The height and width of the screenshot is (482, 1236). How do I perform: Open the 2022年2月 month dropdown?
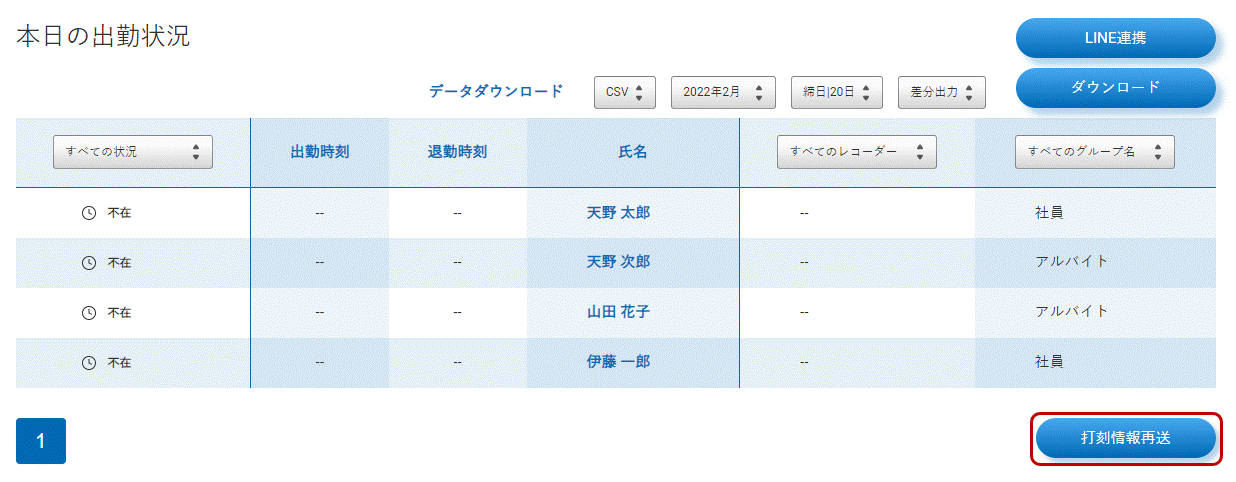coord(722,92)
